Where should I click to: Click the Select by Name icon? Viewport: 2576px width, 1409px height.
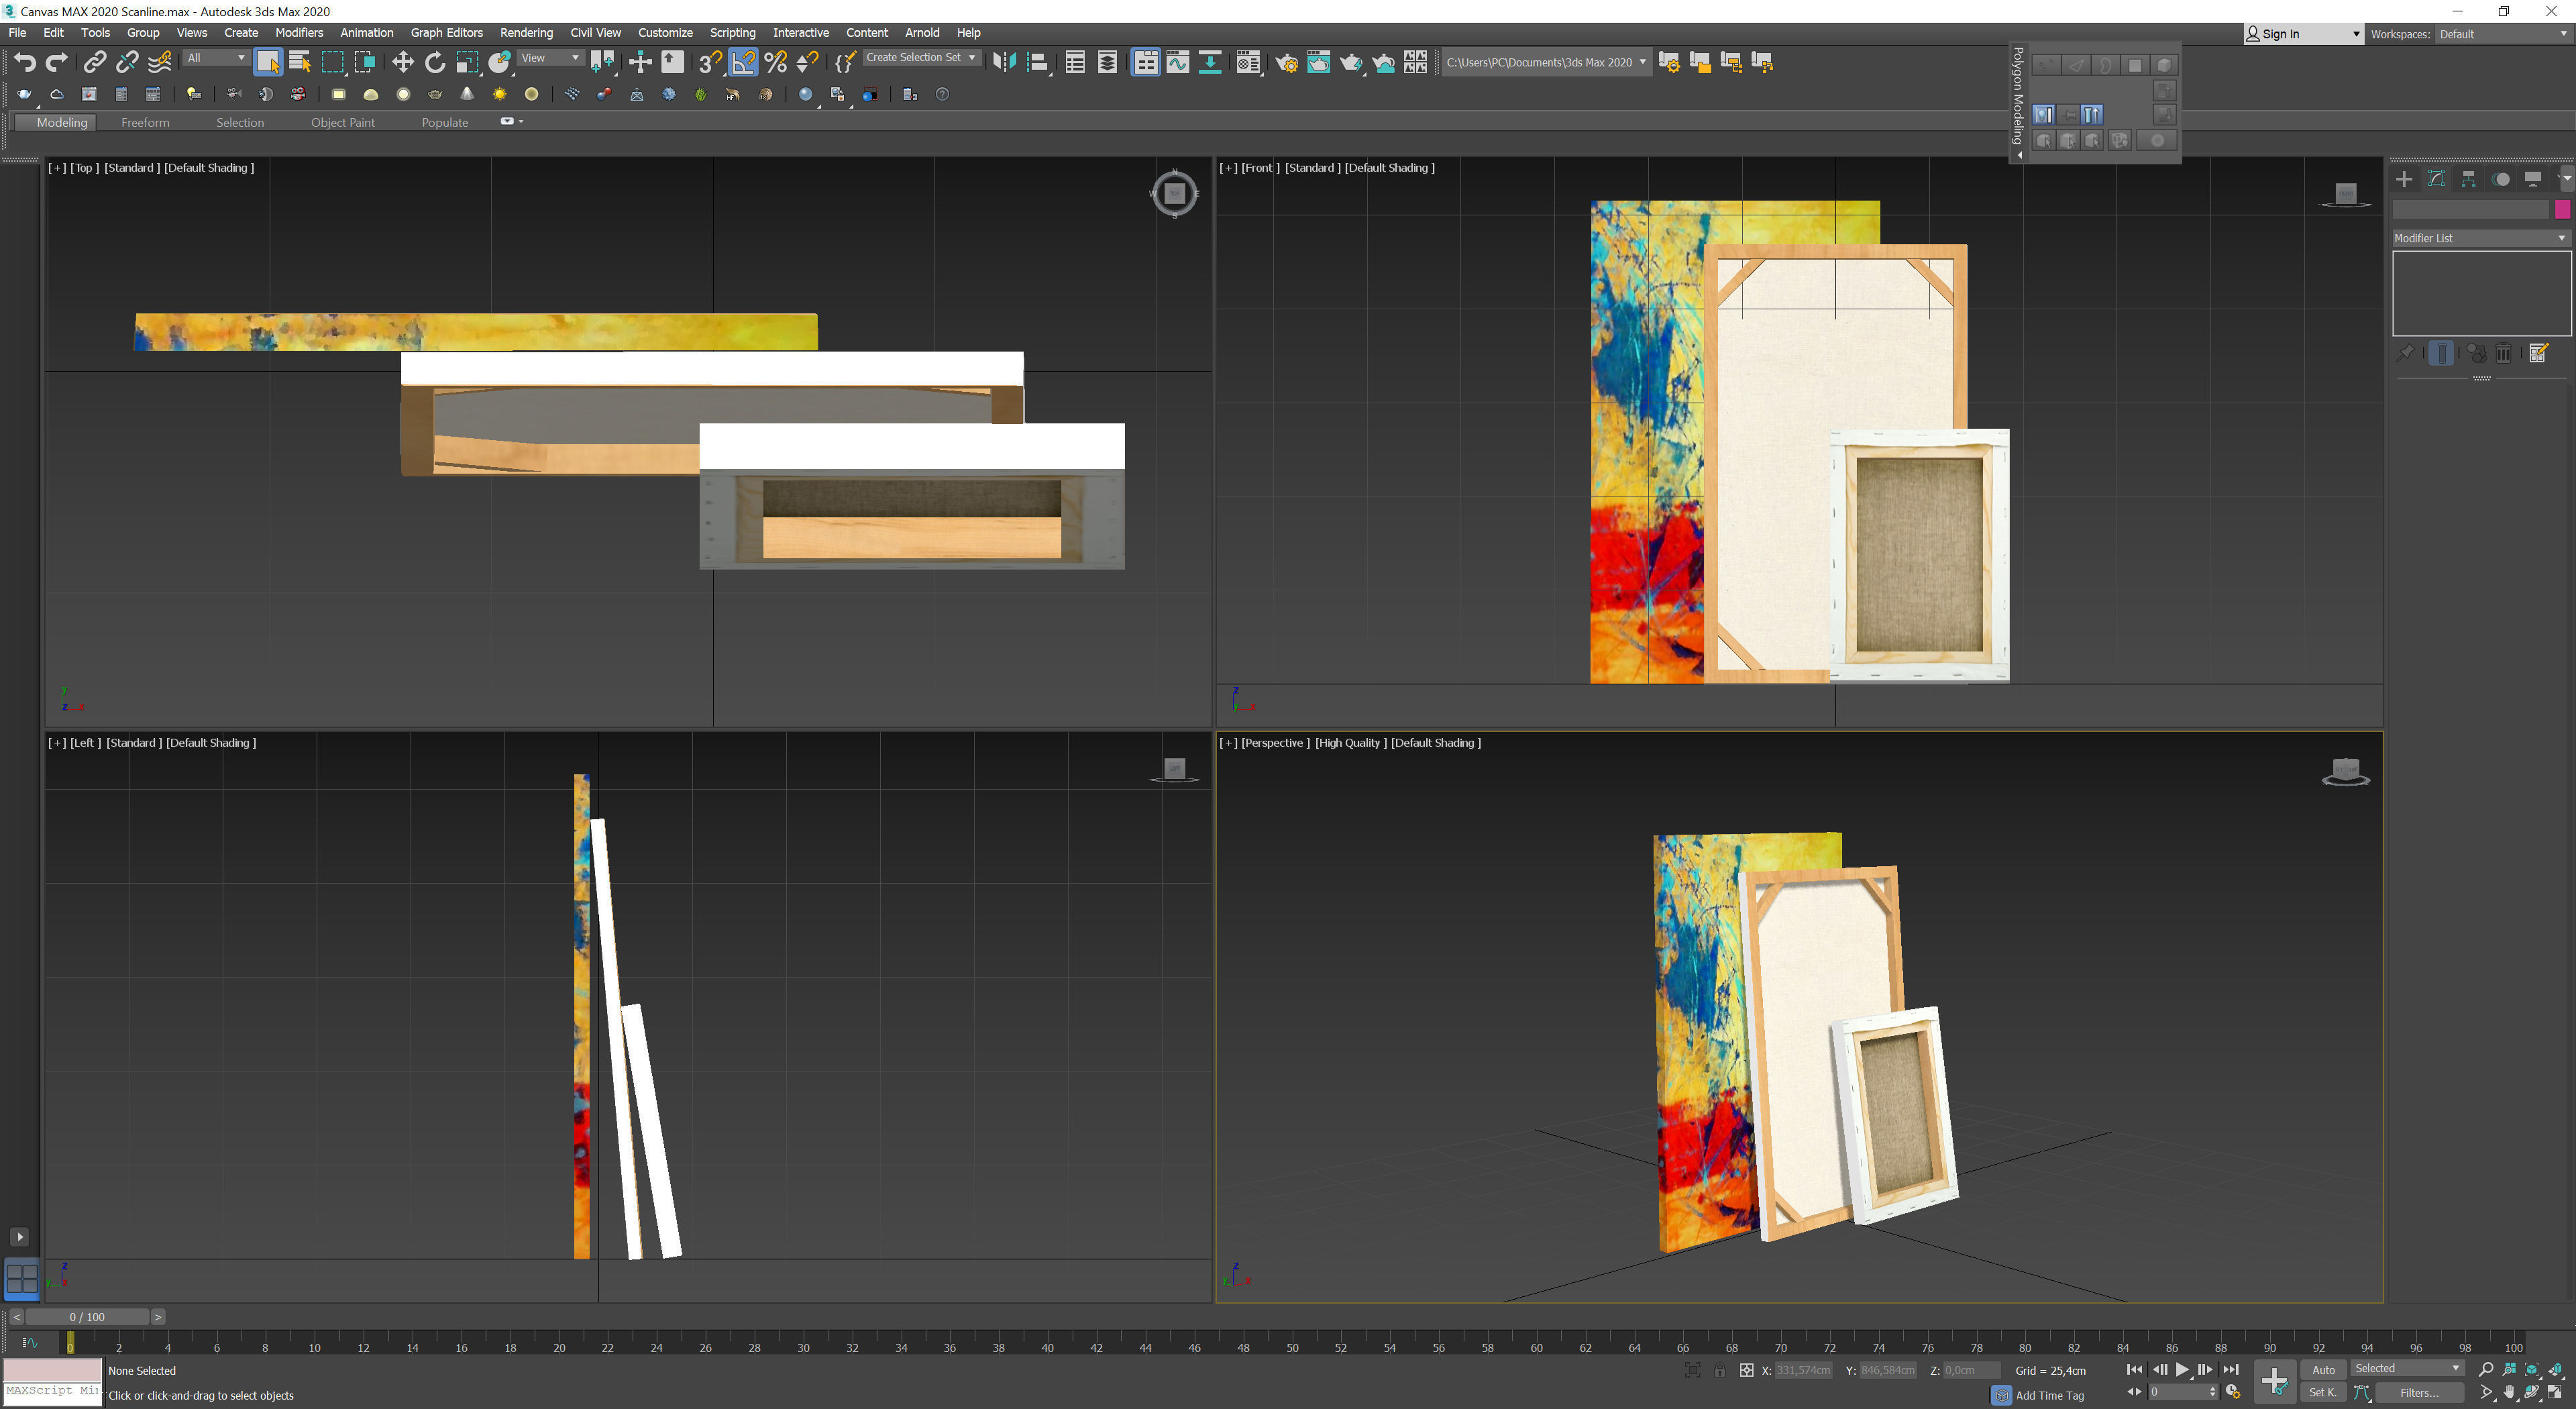(299, 62)
